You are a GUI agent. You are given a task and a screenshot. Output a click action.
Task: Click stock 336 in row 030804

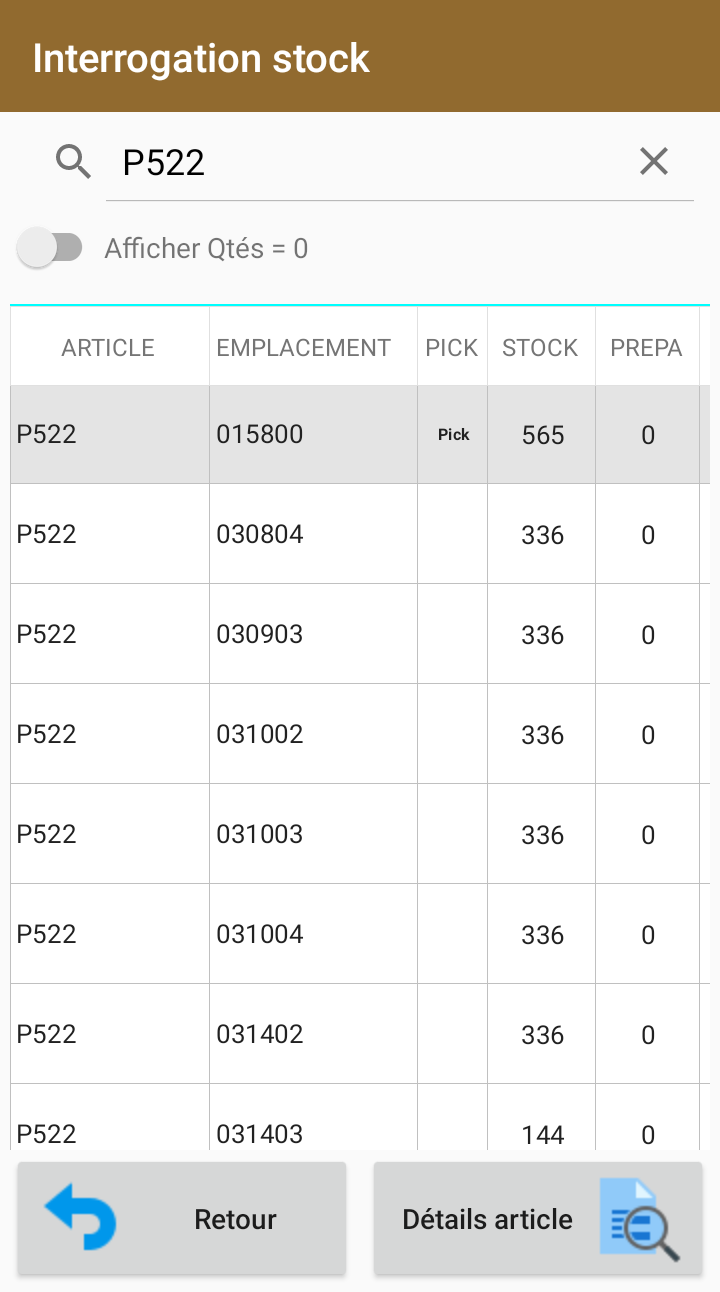tap(543, 535)
